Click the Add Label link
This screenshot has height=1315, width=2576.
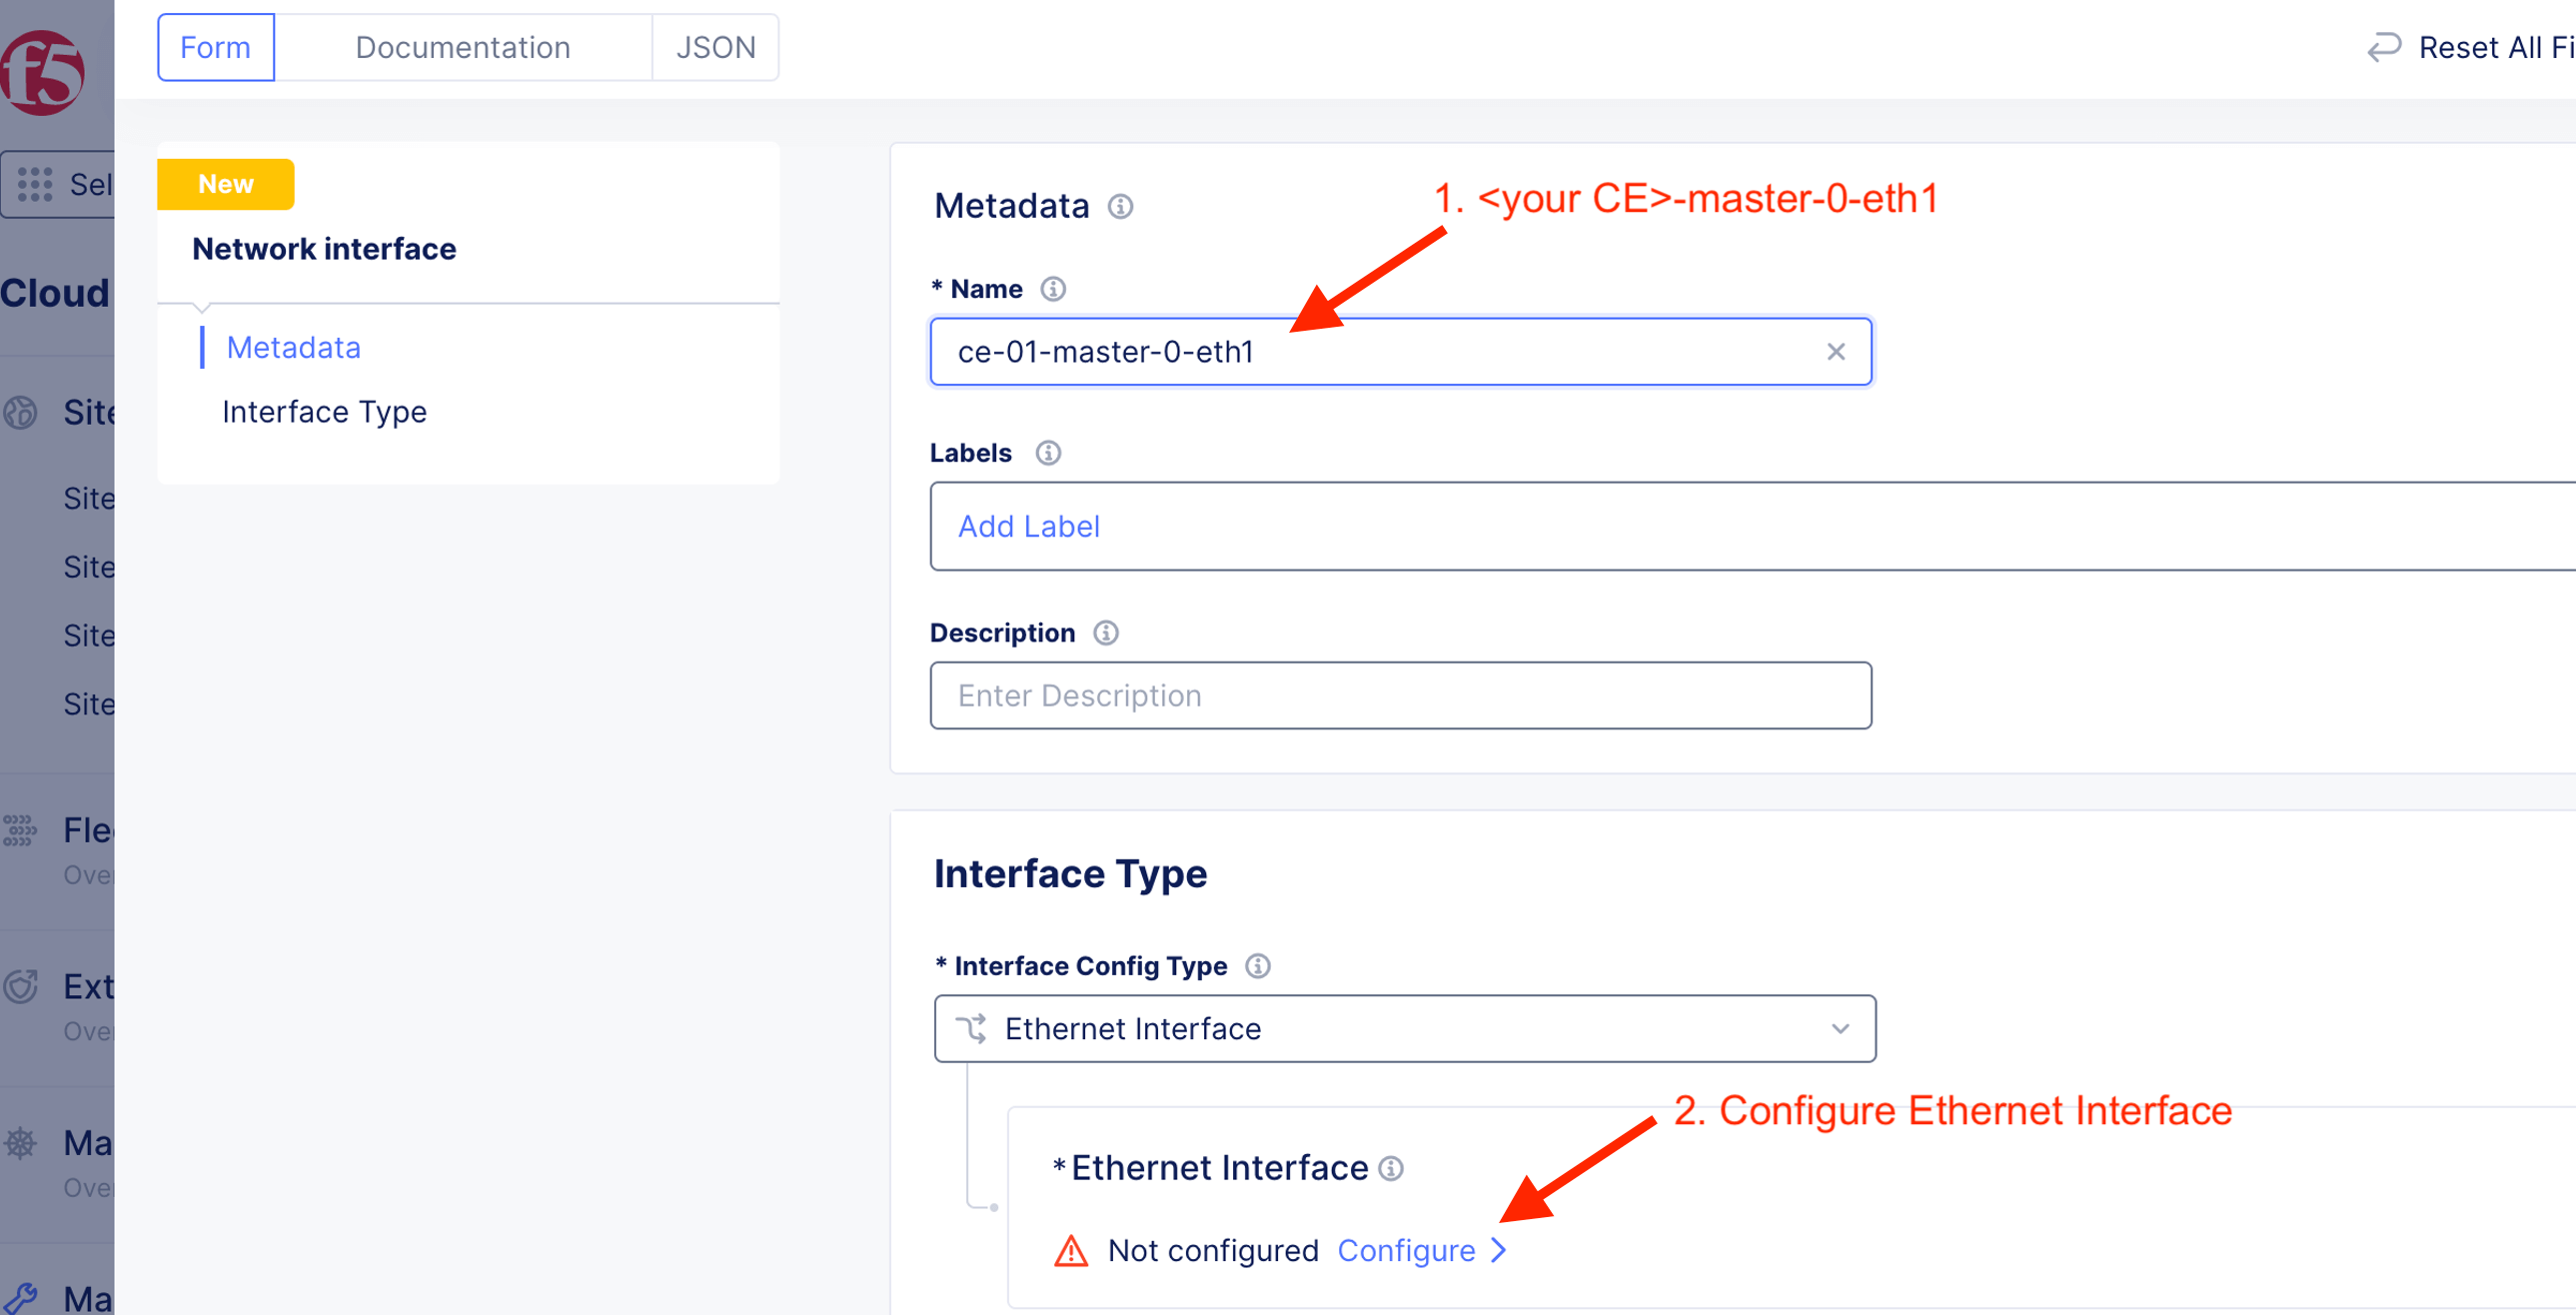(x=1028, y=526)
